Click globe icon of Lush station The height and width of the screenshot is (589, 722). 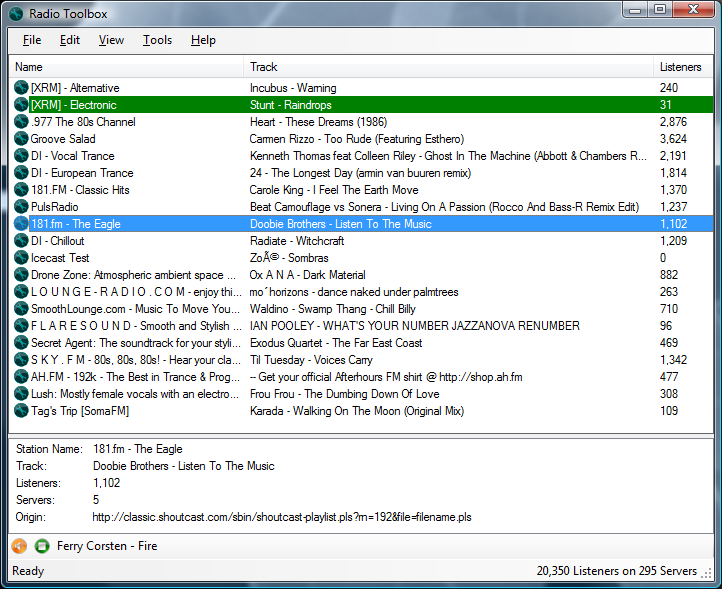point(21,394)
